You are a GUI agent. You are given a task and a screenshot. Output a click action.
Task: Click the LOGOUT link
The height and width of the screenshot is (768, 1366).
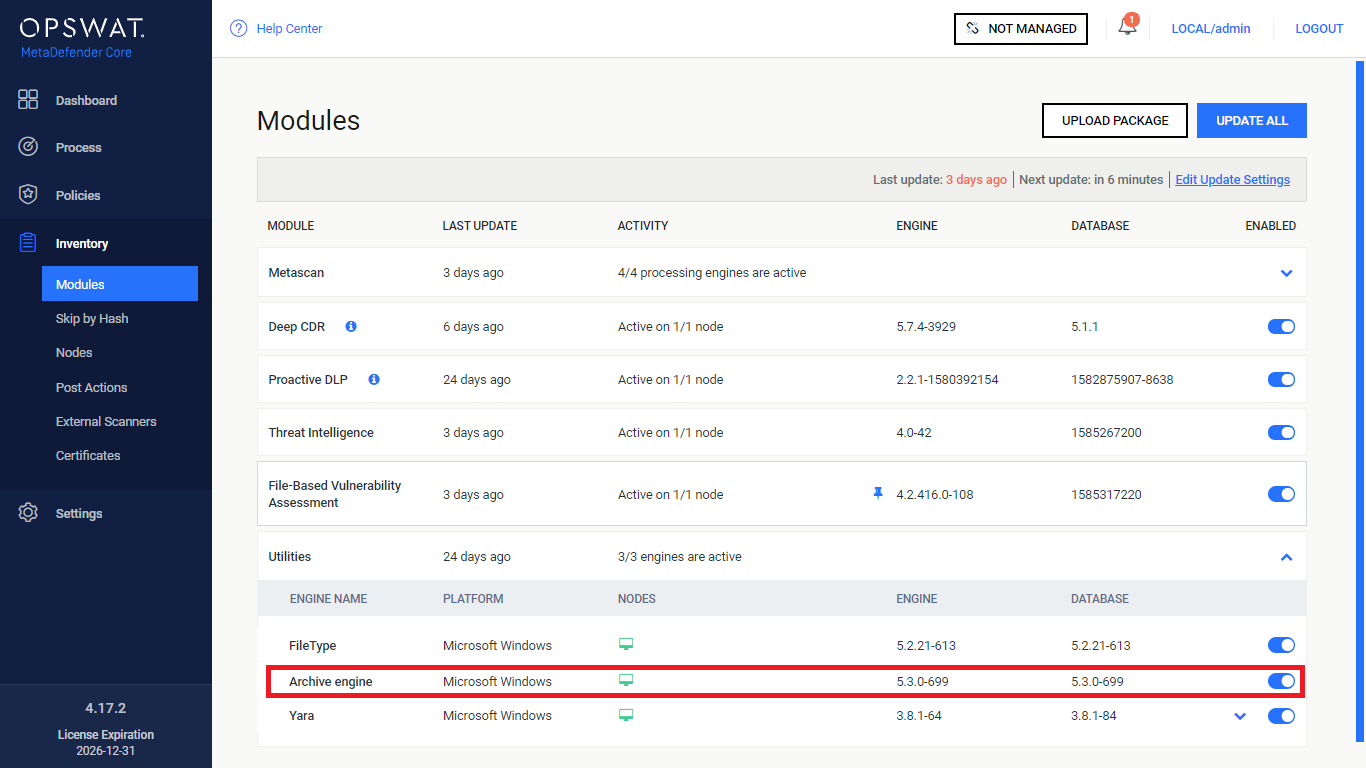(1319, 29)
